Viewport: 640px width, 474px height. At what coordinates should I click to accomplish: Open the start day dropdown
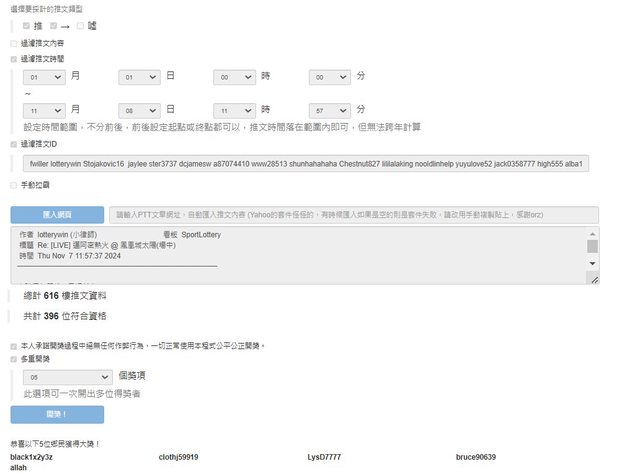[x=140, y=76]
